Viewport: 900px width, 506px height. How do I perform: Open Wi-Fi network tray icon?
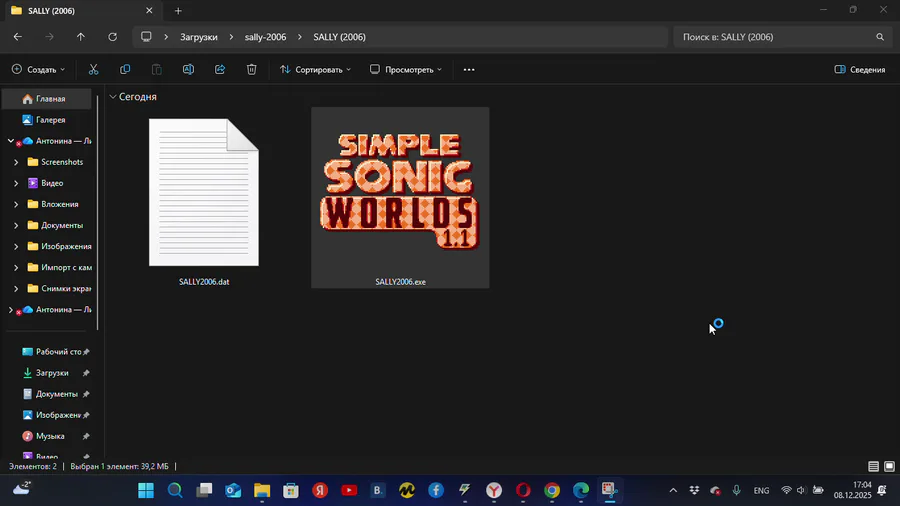[786, 490]
